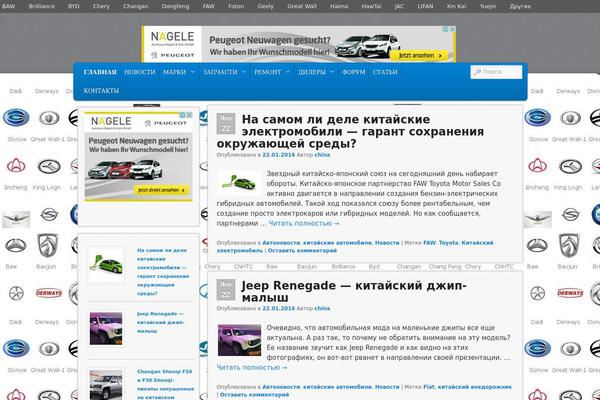The height and width of the screenshot is (400, 600).
Task: Expand the ЗАПЧАСТИ dropdown menu
Action: click(224, 72)
